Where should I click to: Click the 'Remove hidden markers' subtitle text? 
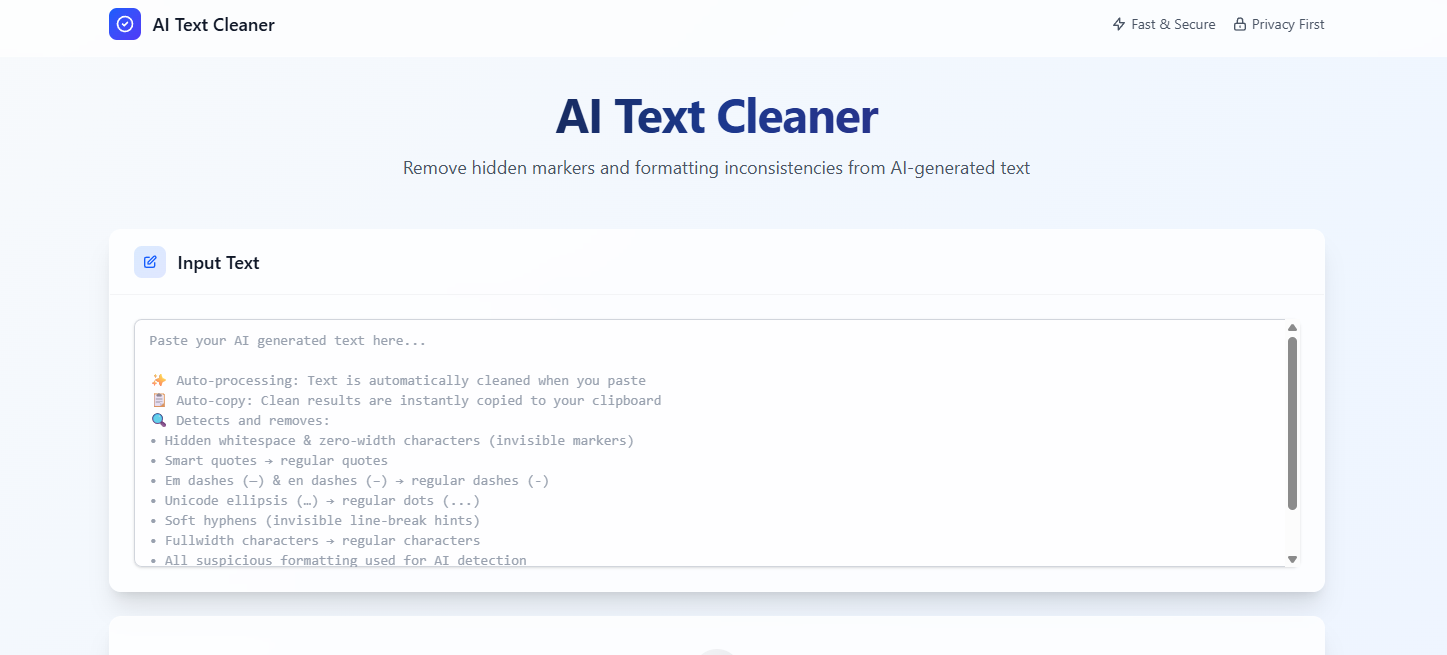[x=717, y=168]
